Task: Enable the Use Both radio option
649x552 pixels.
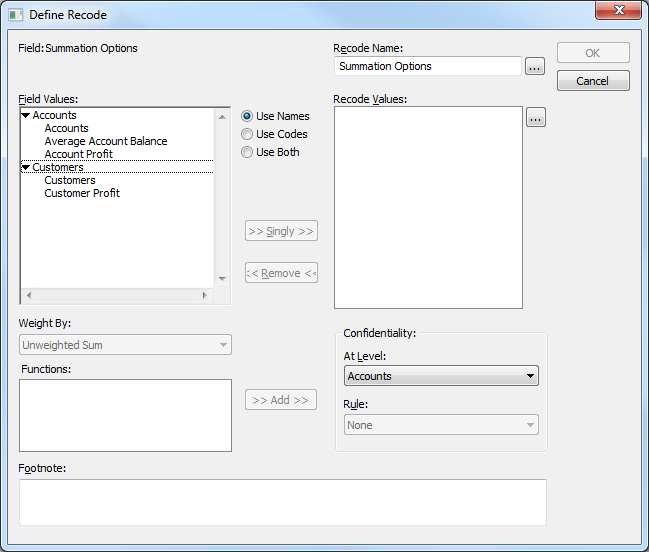Action: (247, 152)
